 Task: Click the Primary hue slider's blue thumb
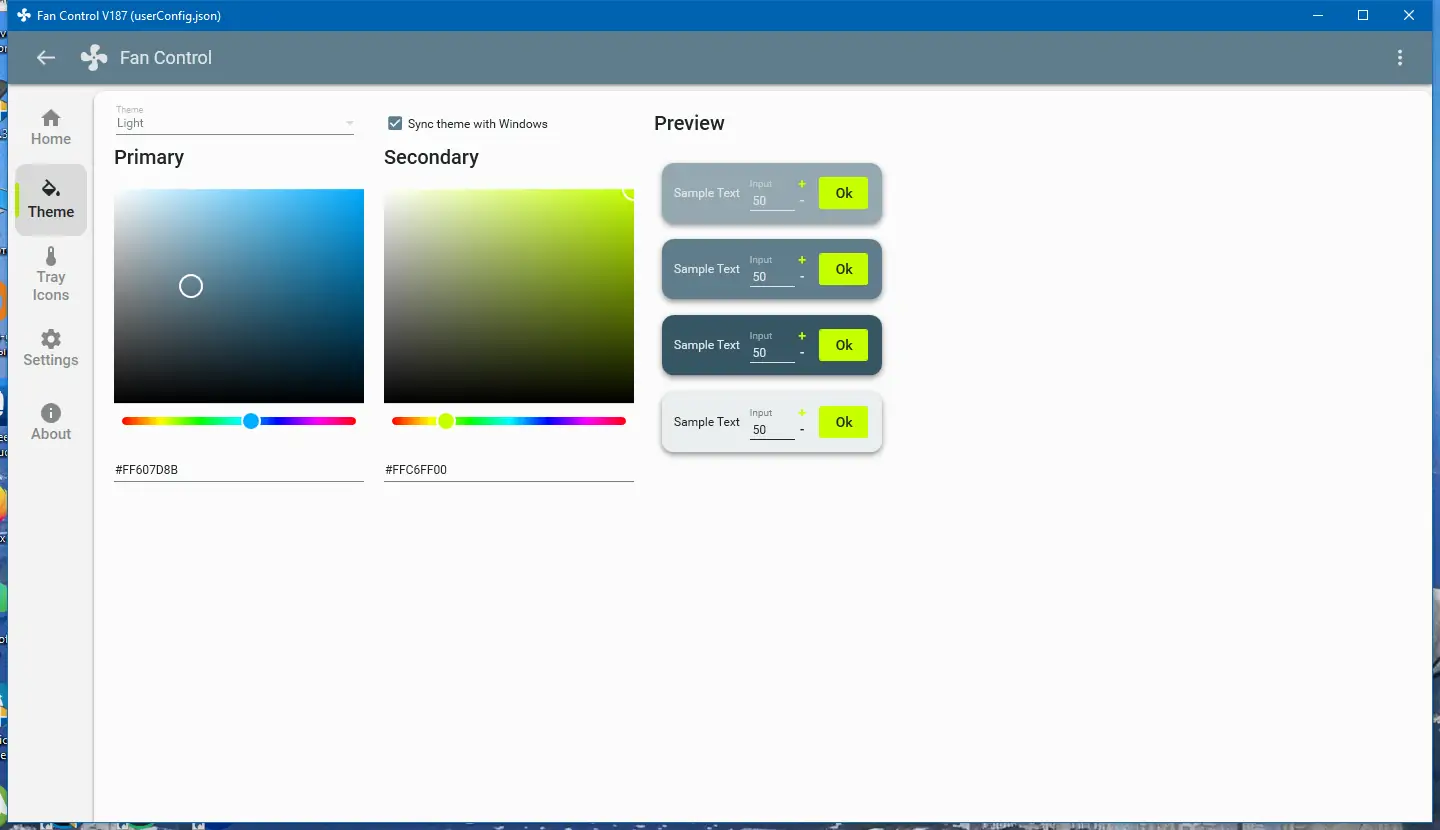point(251,421)
